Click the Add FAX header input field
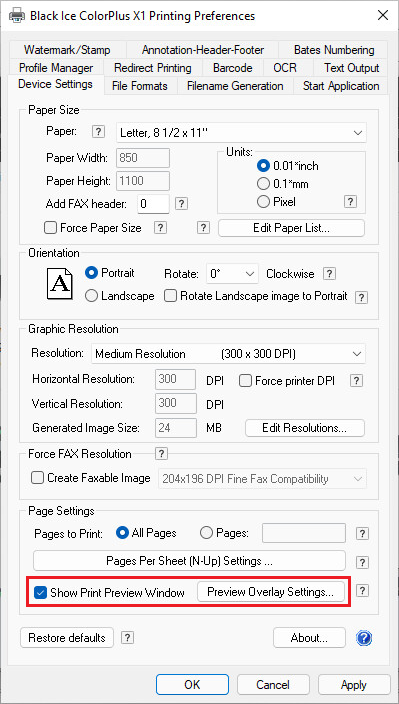This screenshot has height=704, width=399. click(x=153, y=204)
